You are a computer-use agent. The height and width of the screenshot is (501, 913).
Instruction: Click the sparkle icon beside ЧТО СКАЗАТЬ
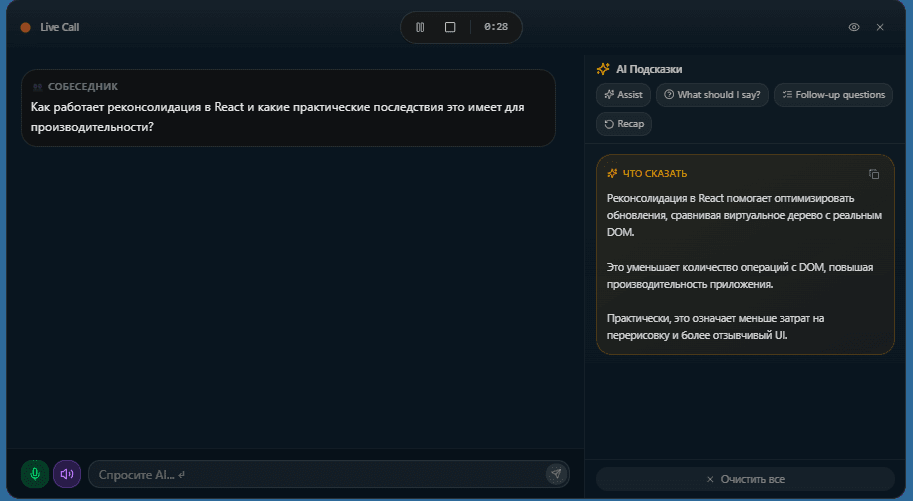click(x=612, y=174)
